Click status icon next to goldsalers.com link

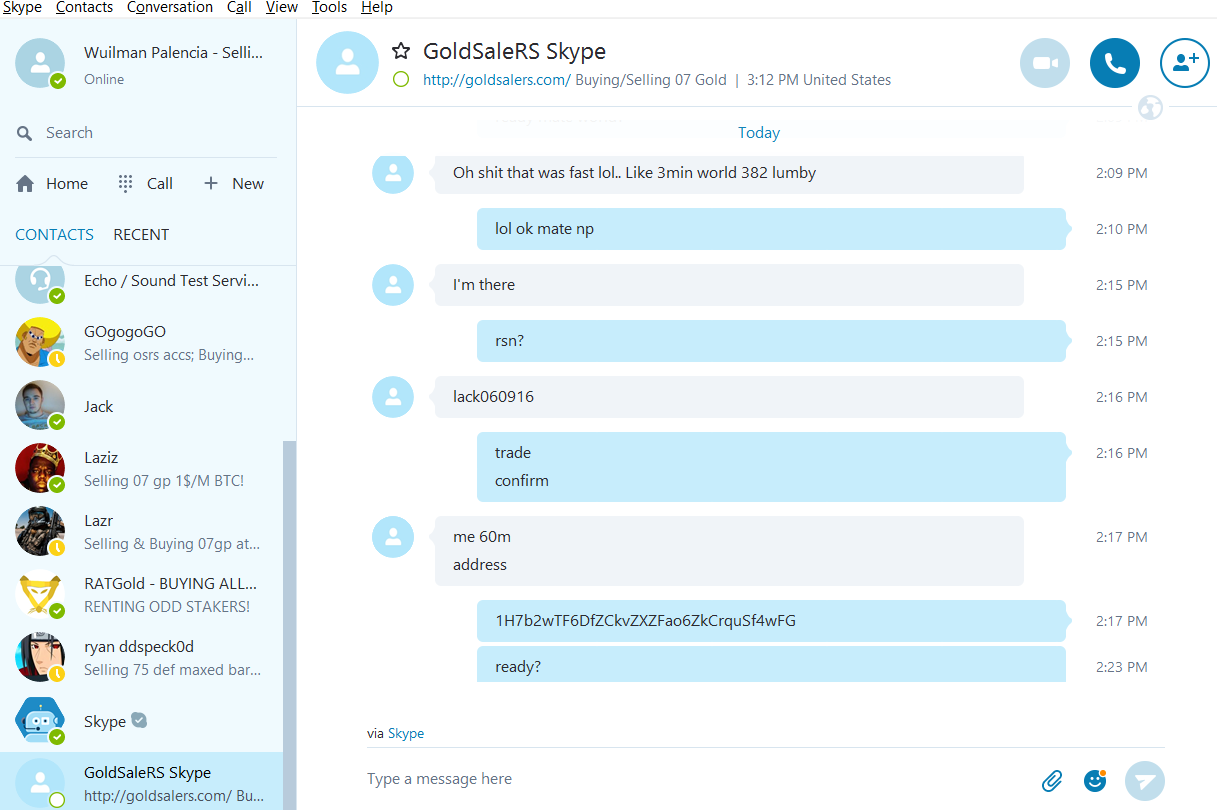point(401,80)
